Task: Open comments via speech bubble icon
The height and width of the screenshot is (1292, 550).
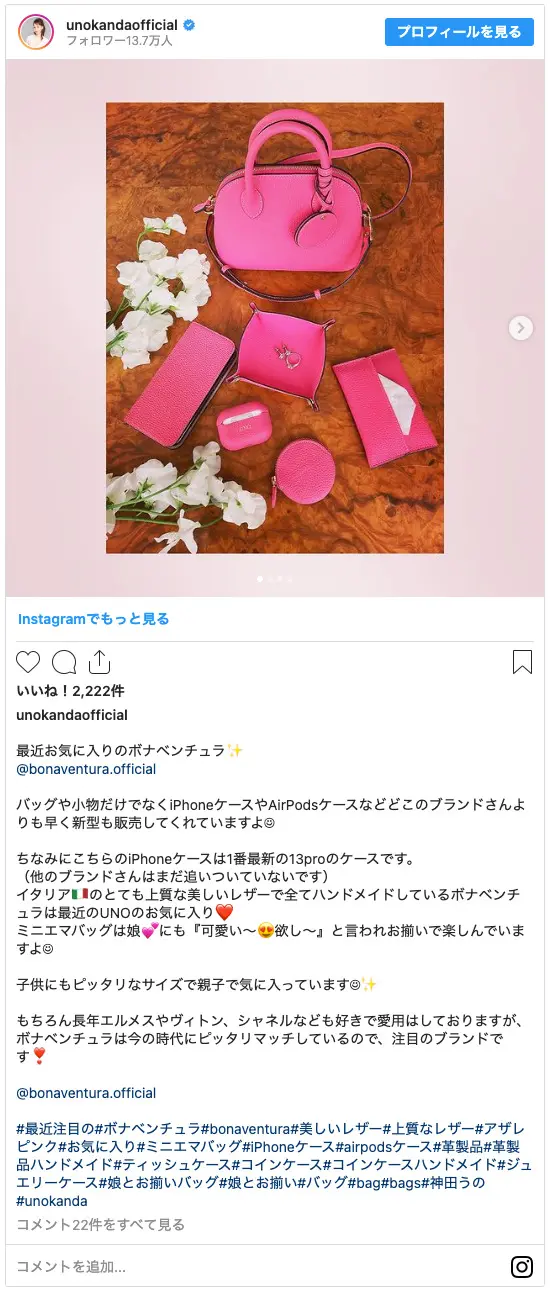Action: pyautogui.click(x=64, y=662)
